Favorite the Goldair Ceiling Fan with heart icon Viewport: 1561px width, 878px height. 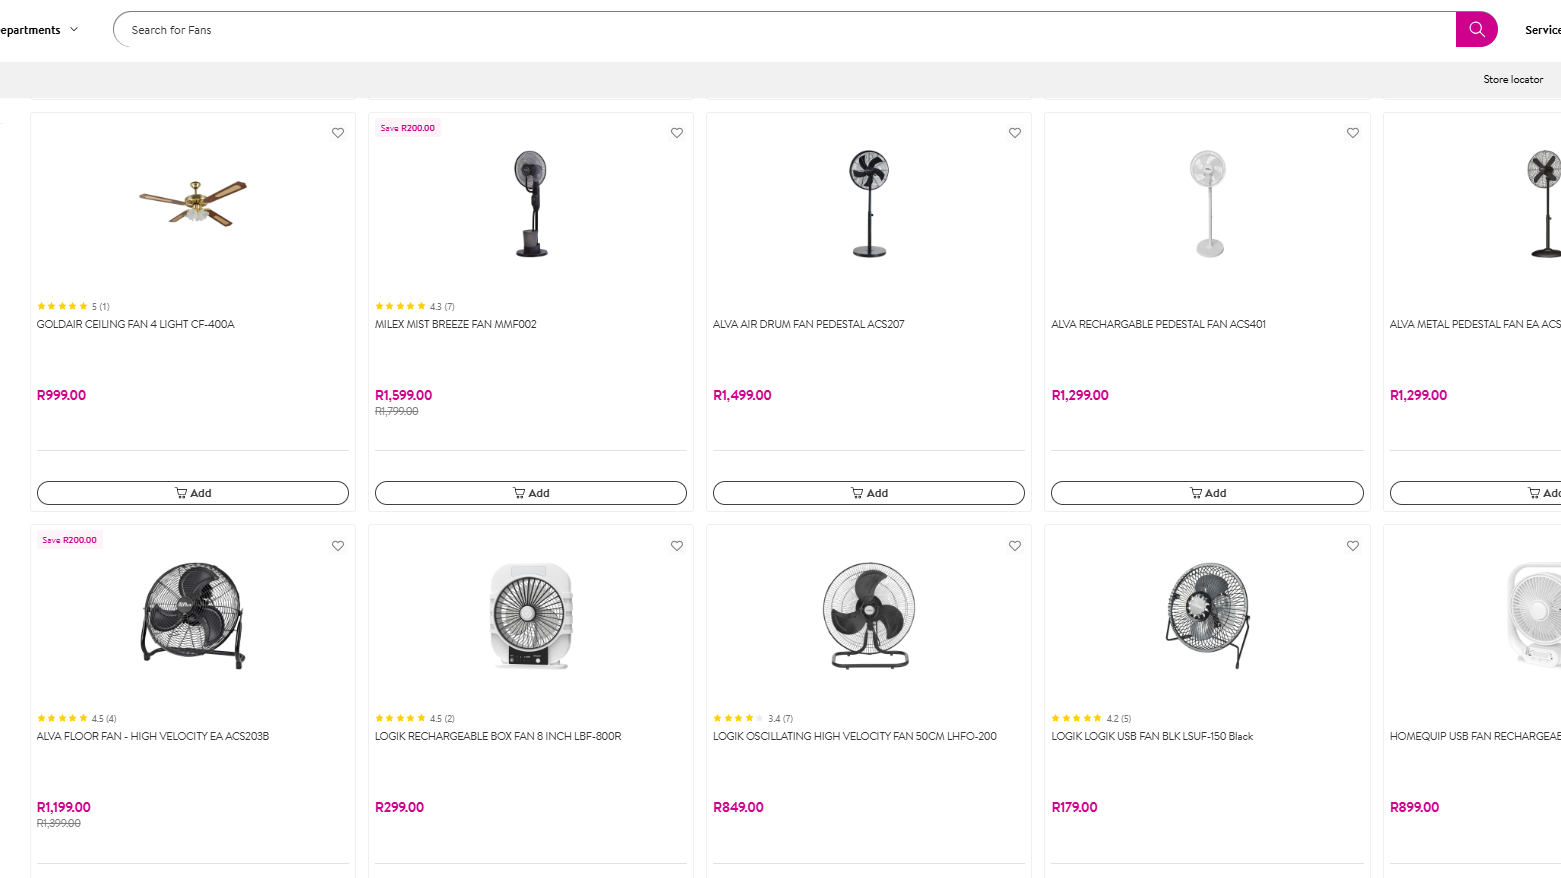pyautogui.click(x=338, y=133)
